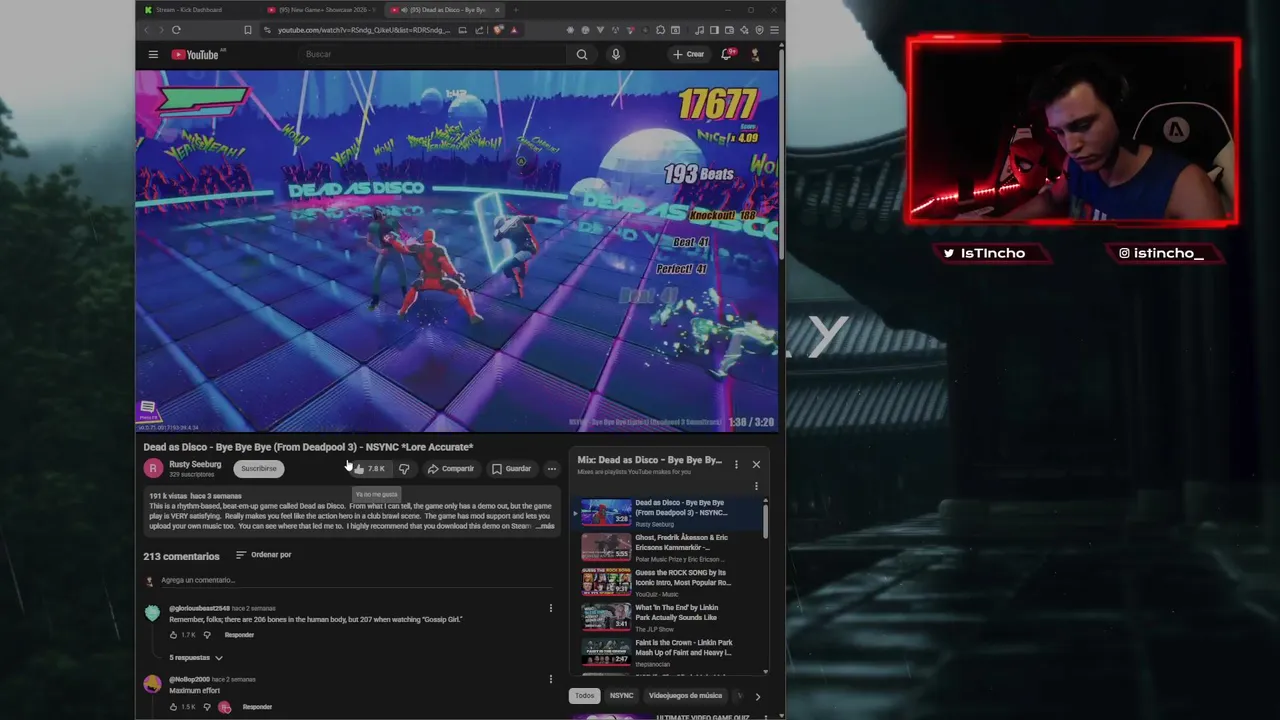
Task: Open the Brave Rewards triangle icon
Action: tap(514, 30)
